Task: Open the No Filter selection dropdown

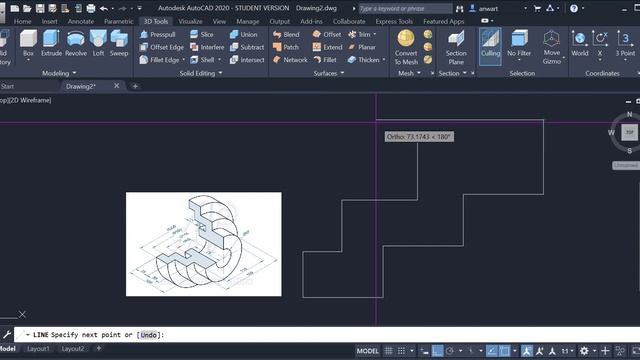Action: (x=519, y=60)
